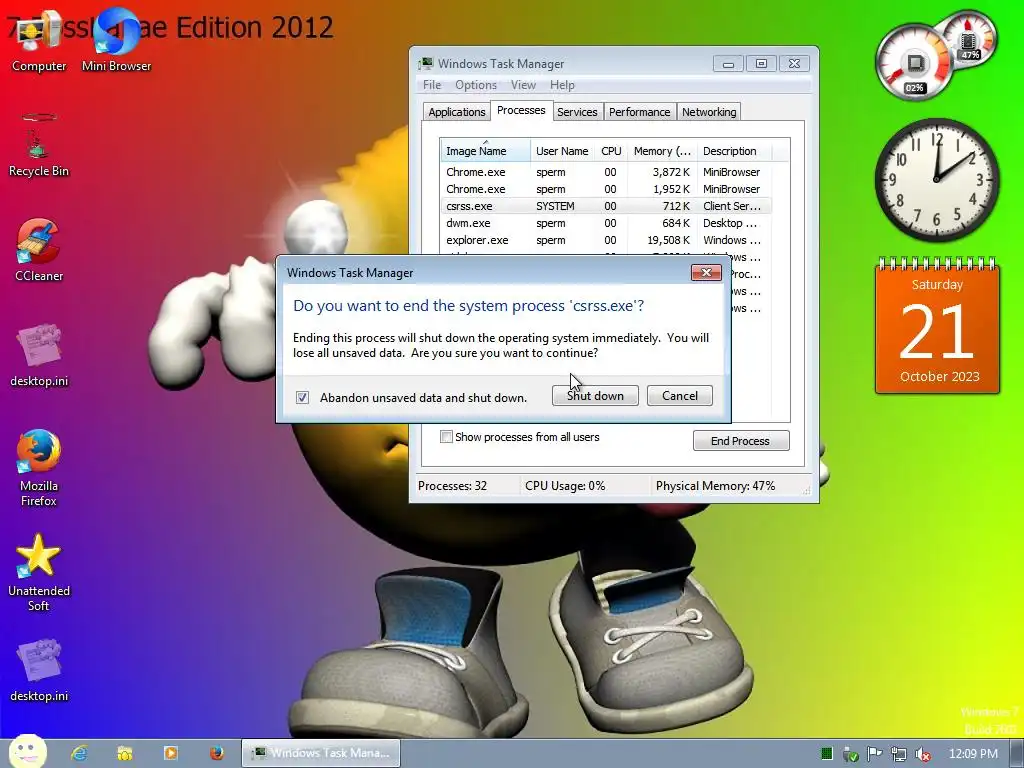
Task: Switch to the Networking tab
Action: [x=709, y=112]
